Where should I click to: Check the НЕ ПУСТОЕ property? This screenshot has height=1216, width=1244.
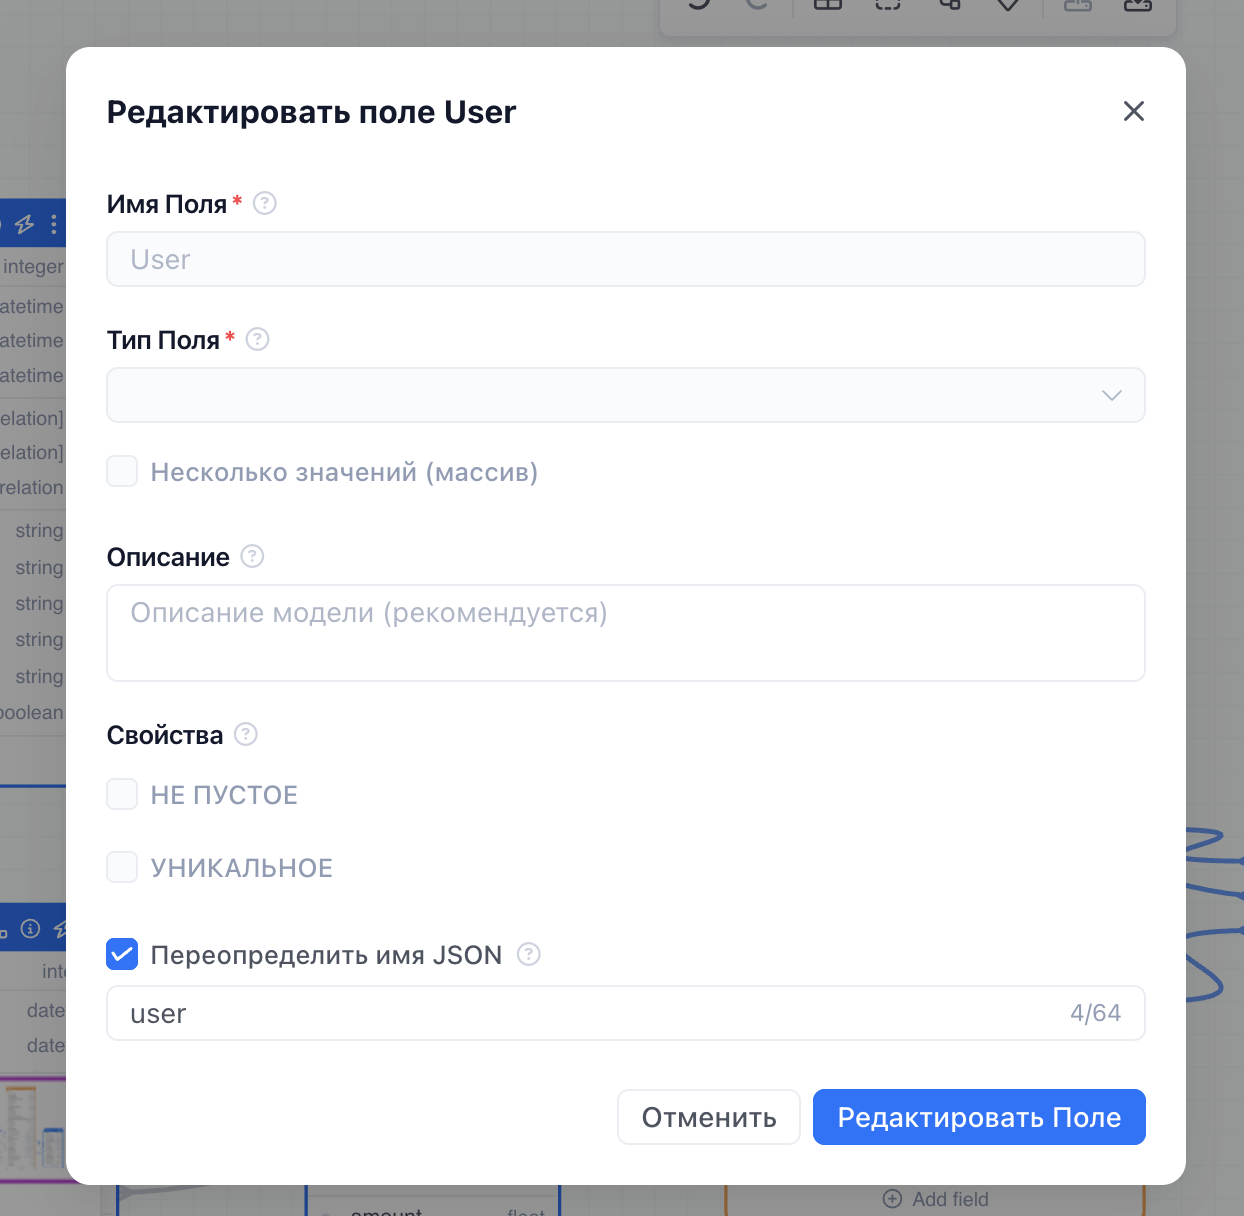click(122, 794)
